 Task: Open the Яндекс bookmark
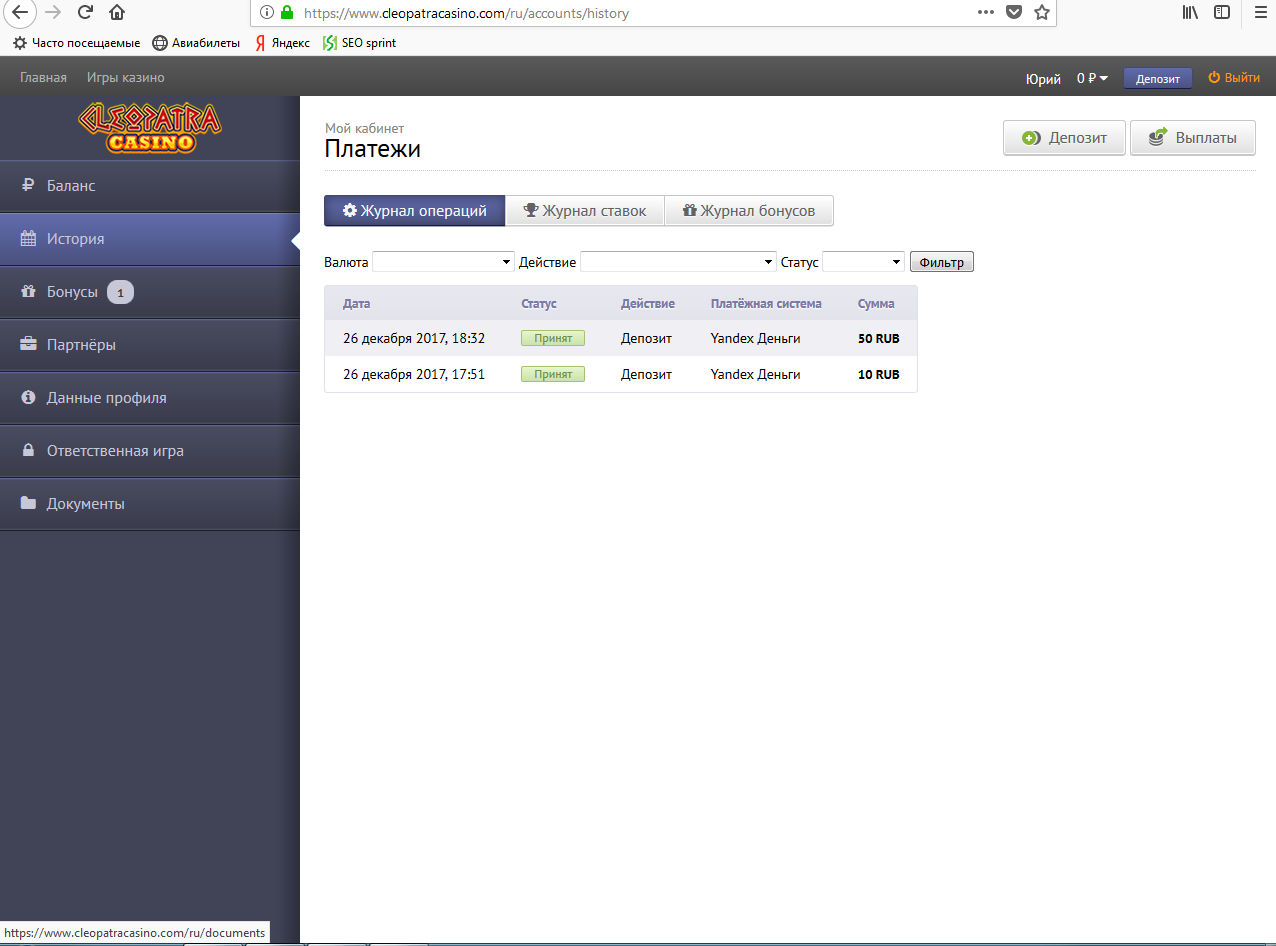[282, 43]
